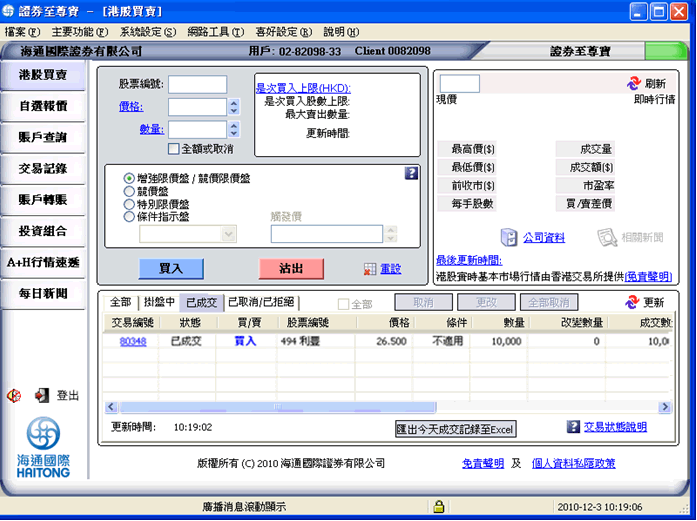Screen dimensions: 697x521
Task: Select the 競價盤 radio option
Action: coord(129,192)
